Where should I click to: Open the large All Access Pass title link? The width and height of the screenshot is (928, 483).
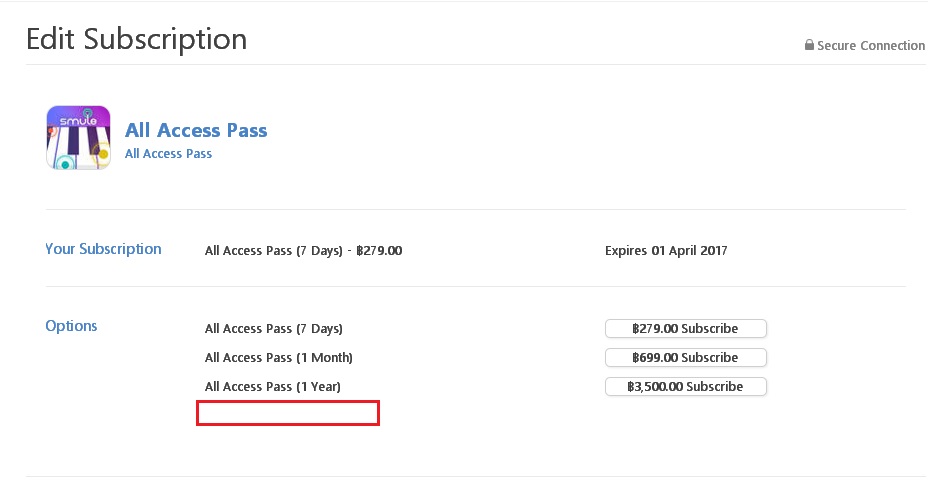coord(196,130)
